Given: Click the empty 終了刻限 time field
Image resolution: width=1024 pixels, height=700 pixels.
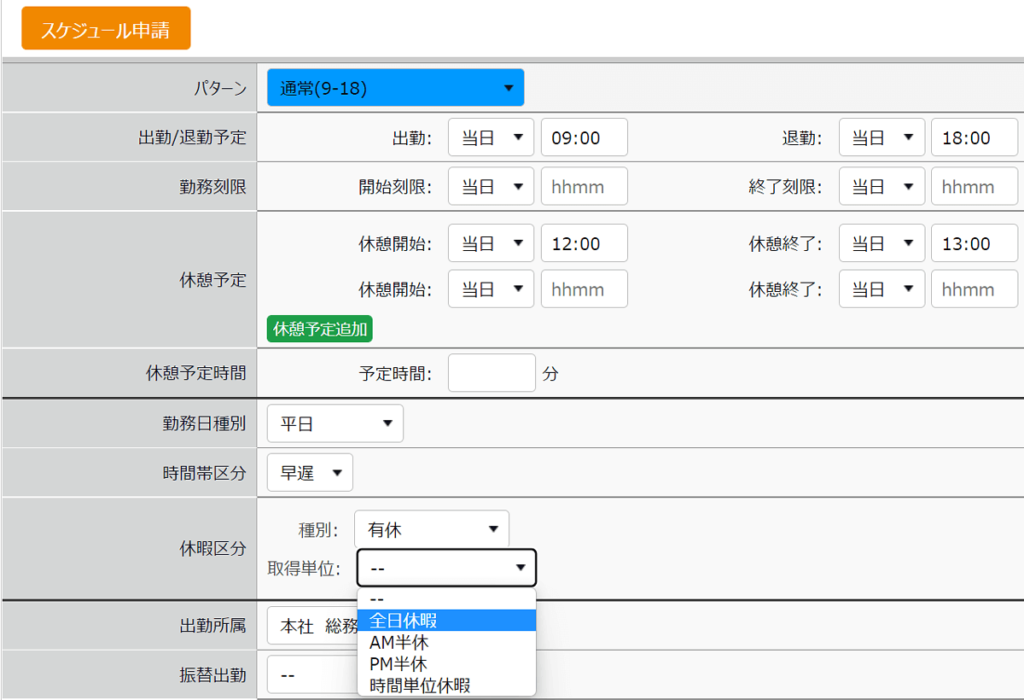Looking at the screenshot, I should click(x=974, y=187).
